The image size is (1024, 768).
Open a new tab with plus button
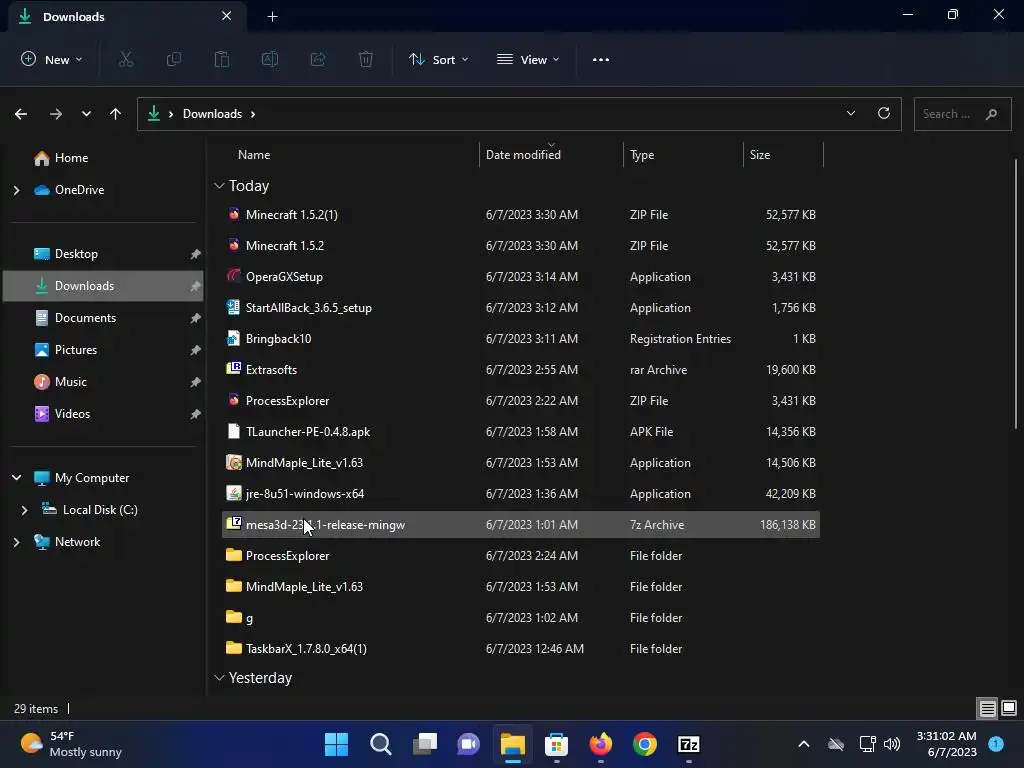[272, 17]
